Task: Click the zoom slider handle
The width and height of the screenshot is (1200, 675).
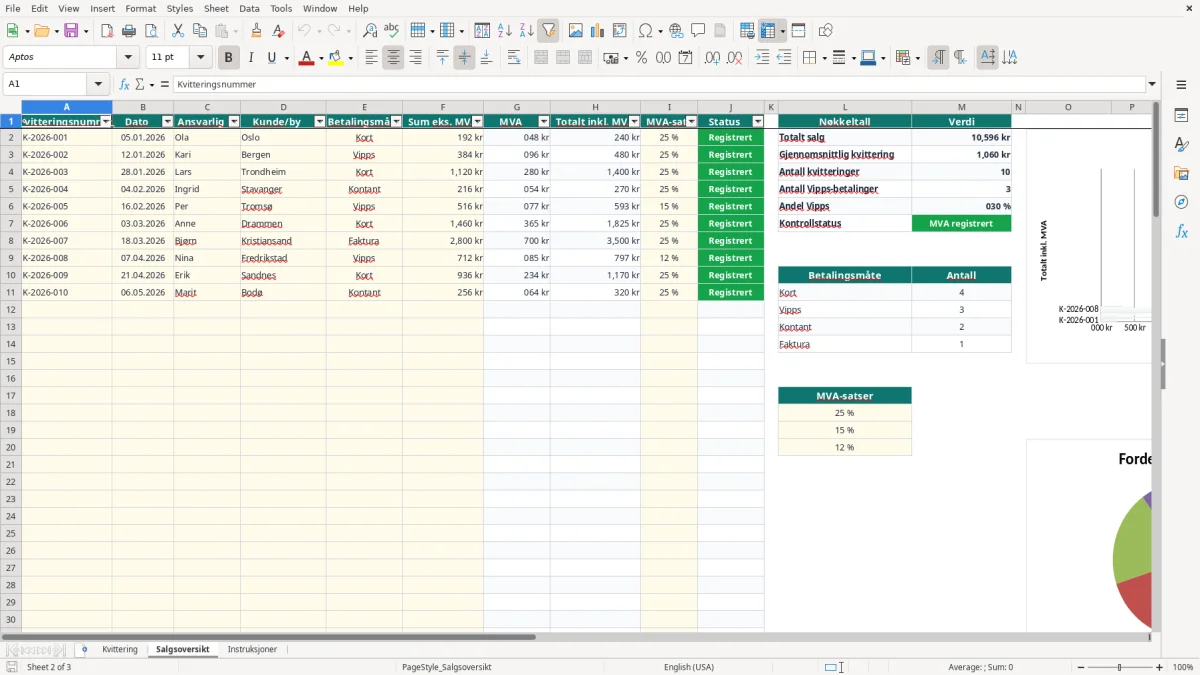Action: tap(1120, 667)
